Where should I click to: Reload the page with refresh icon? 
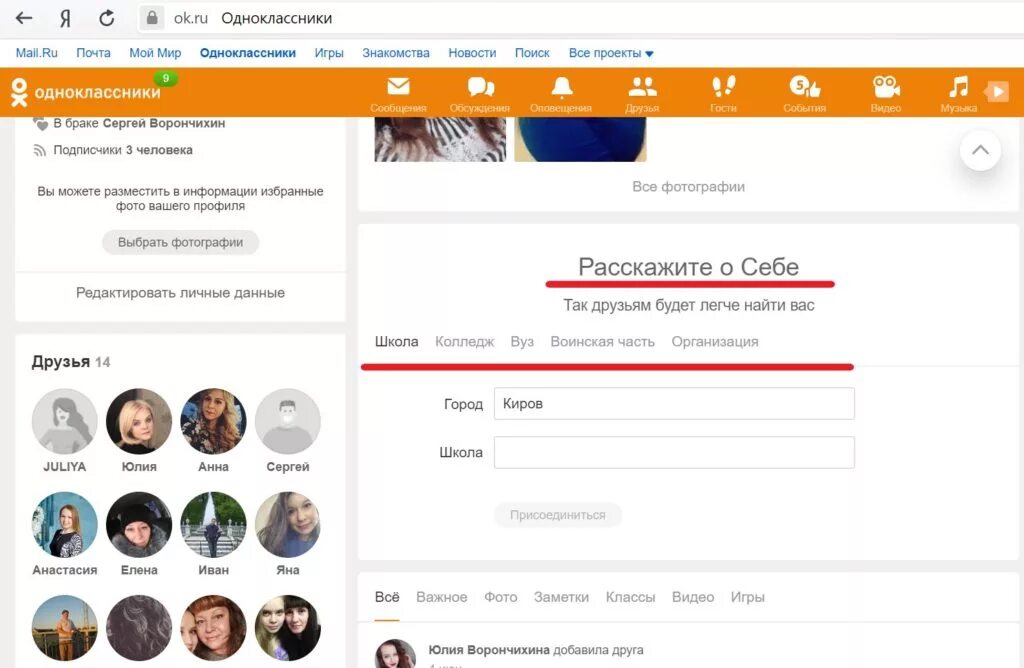point(106,18)
